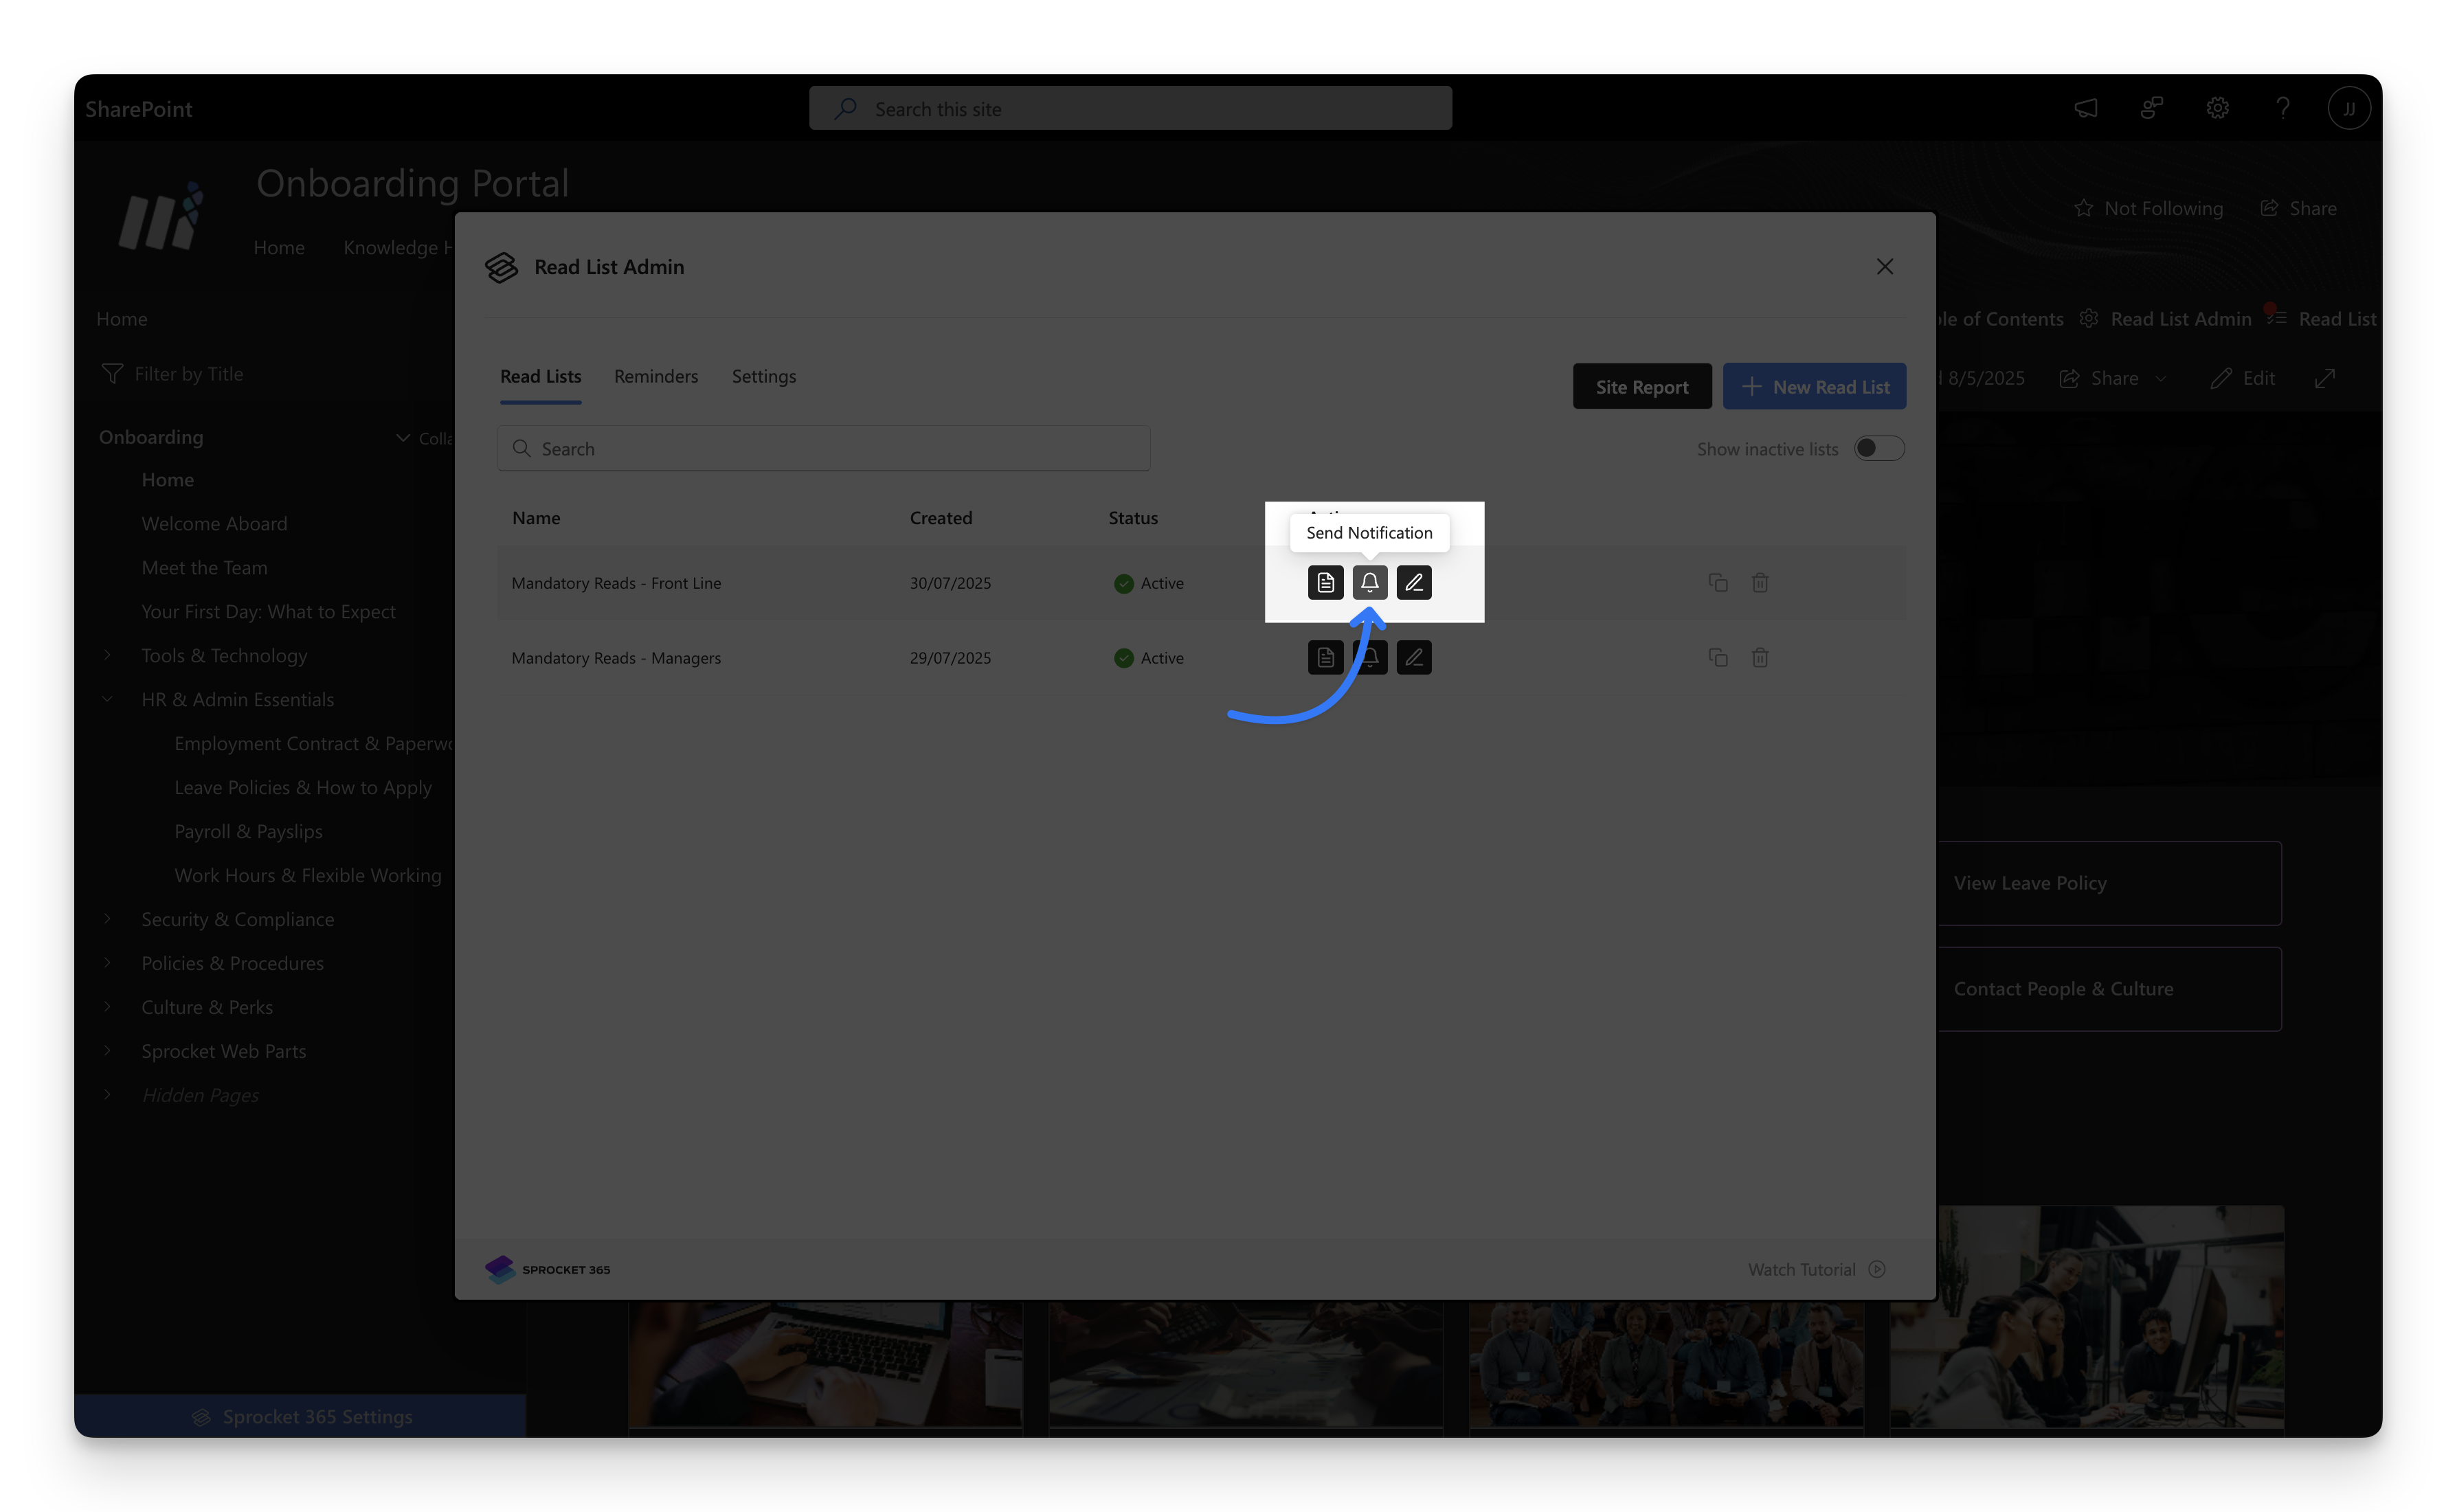Duplicate the Mandatory Reads - Managers list

pyautogui.click(x=1717, y=657)
